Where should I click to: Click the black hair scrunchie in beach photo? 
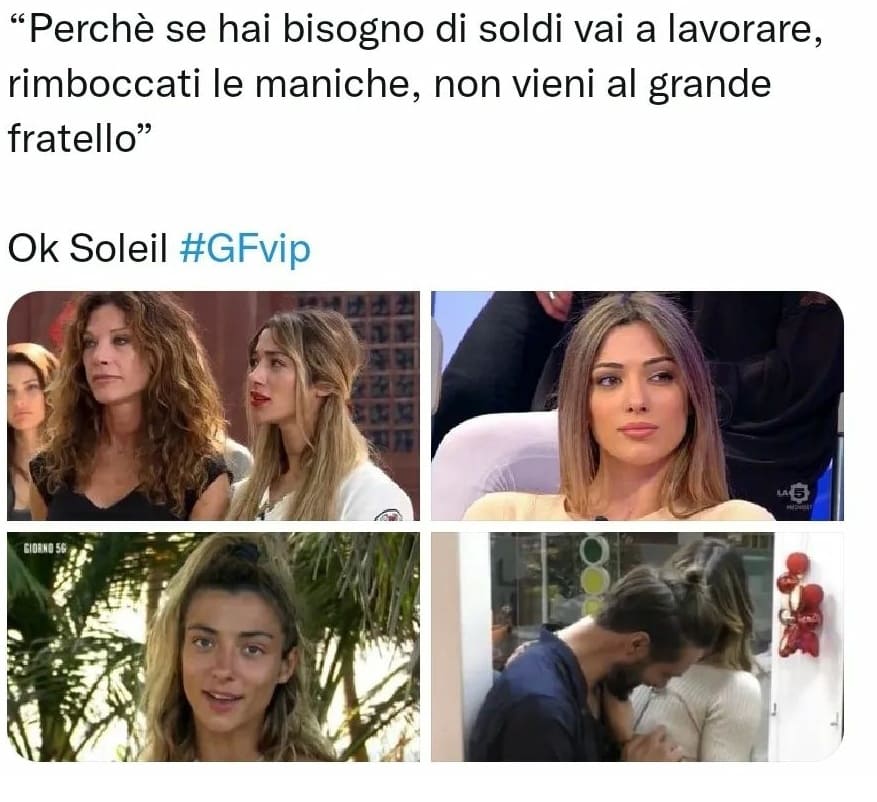click(244, 553)
